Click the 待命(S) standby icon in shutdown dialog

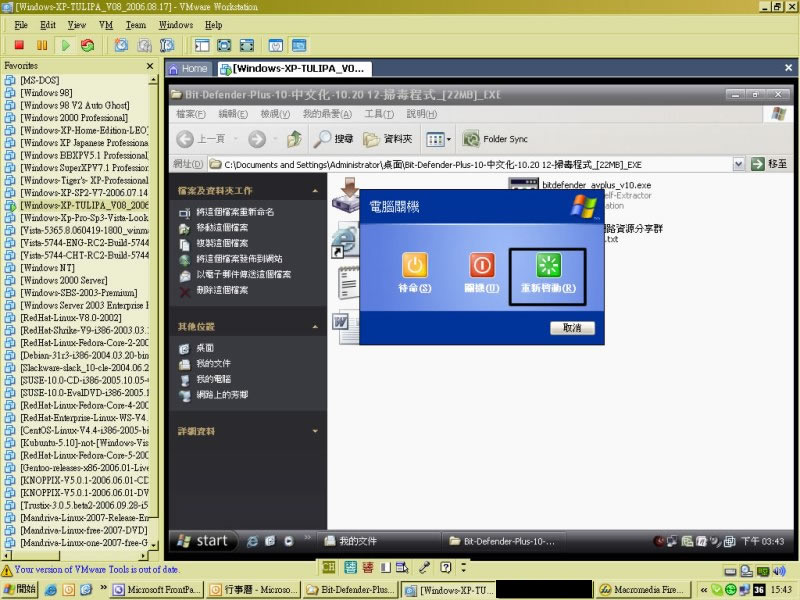(x=414, y=265)
